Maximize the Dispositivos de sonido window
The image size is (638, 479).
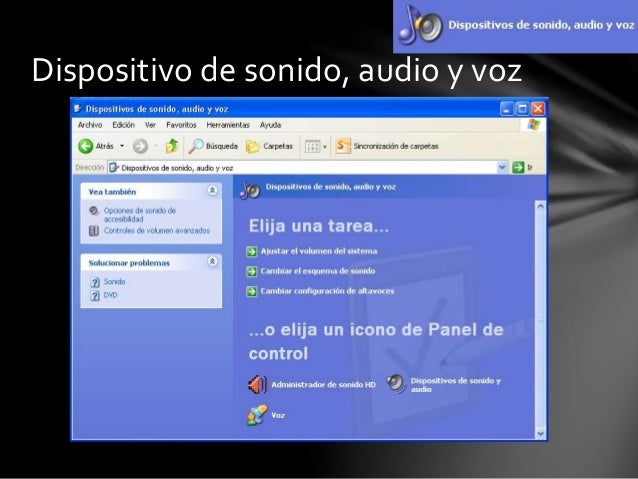pos(522,109)
